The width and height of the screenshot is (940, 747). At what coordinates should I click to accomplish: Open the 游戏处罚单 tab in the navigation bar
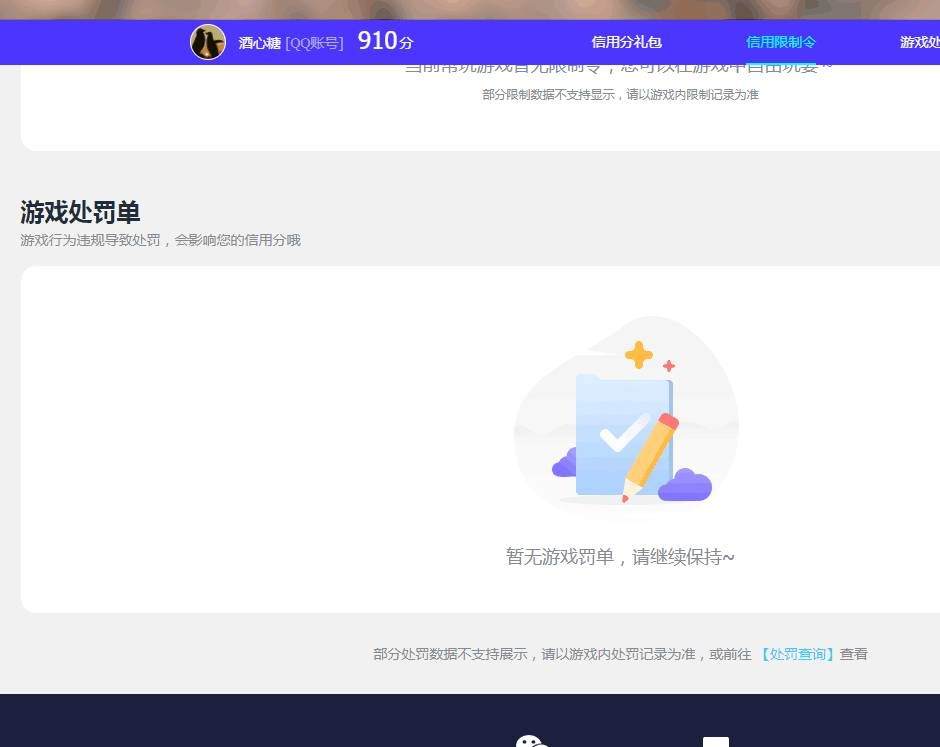tap(920, 42)
